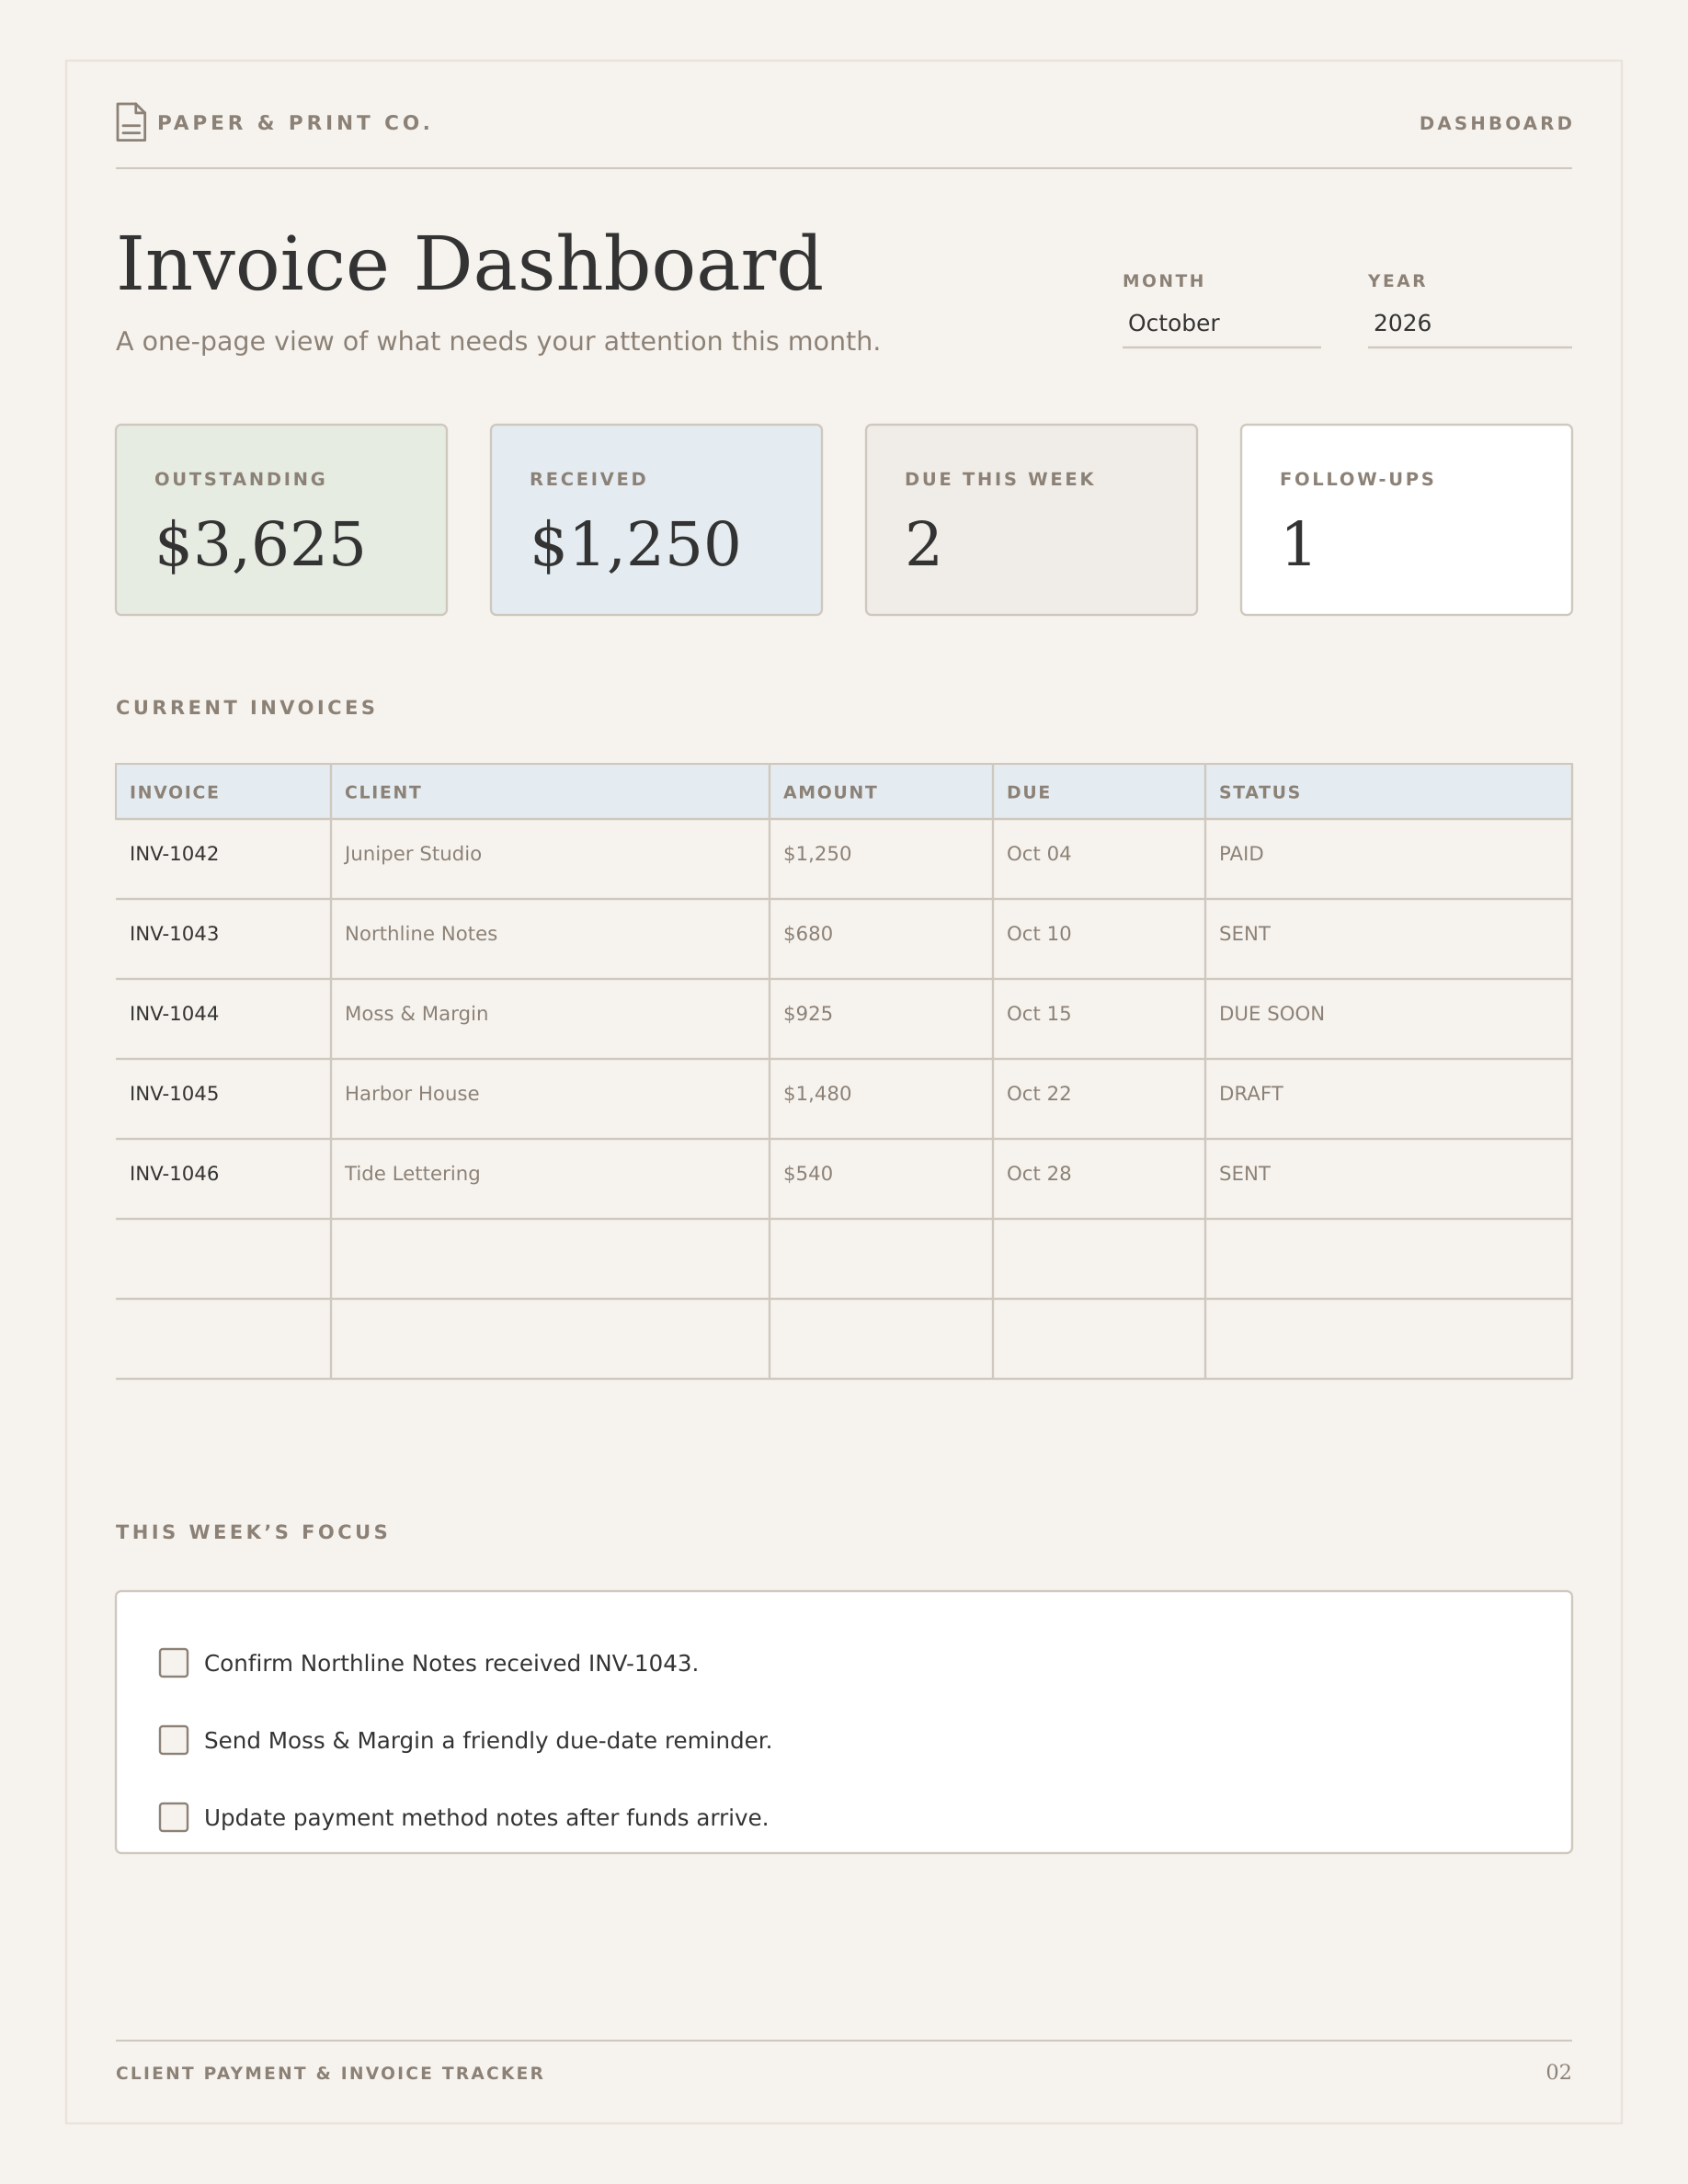Screen dimensions: 1688x2184
Task: Click the INVOICE column header
Action: coord(223,792)
